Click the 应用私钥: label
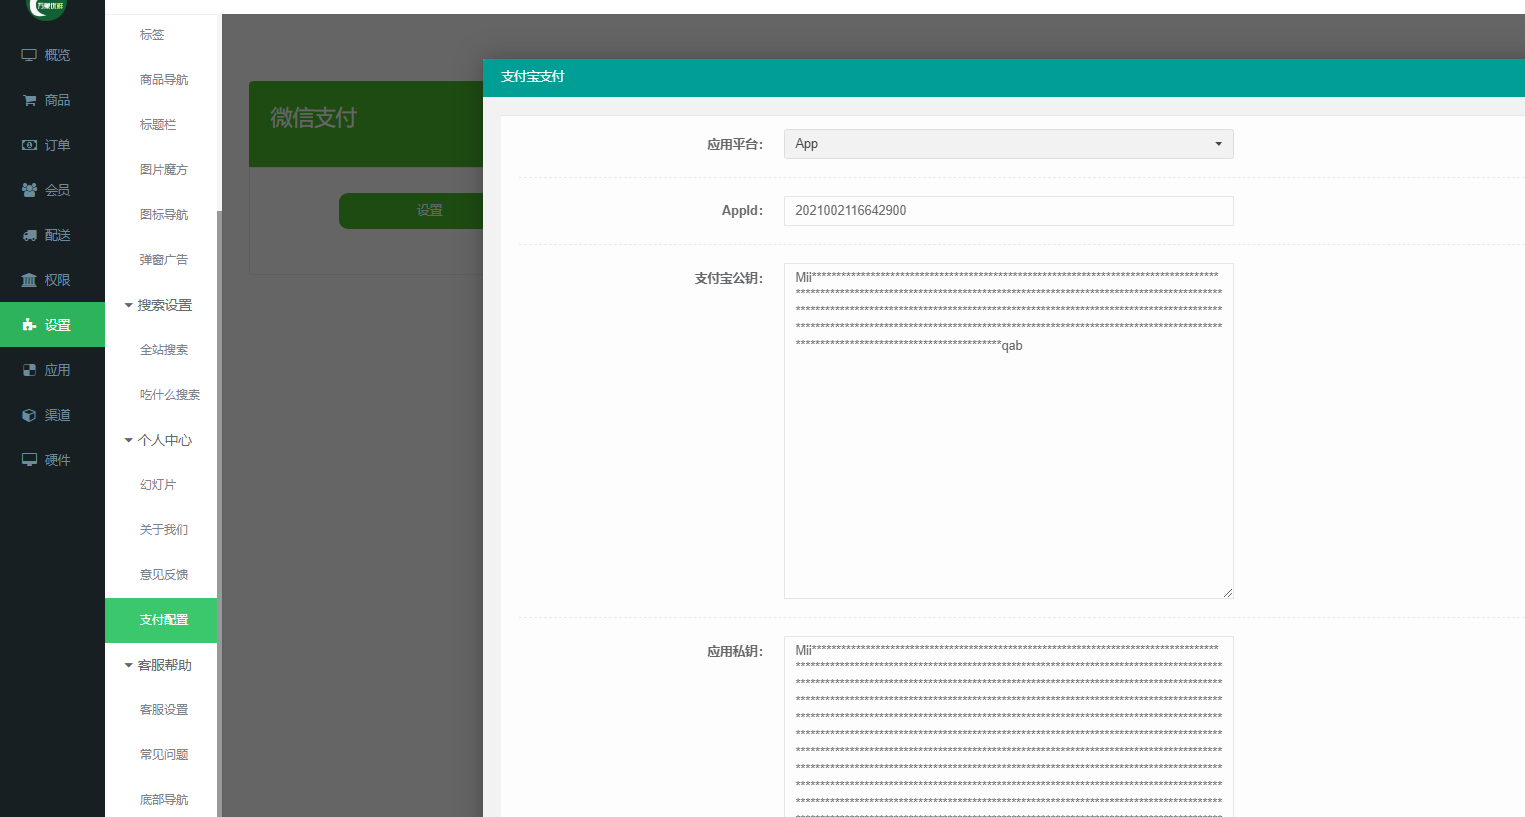1525x817 pixels. click(735, 651)
